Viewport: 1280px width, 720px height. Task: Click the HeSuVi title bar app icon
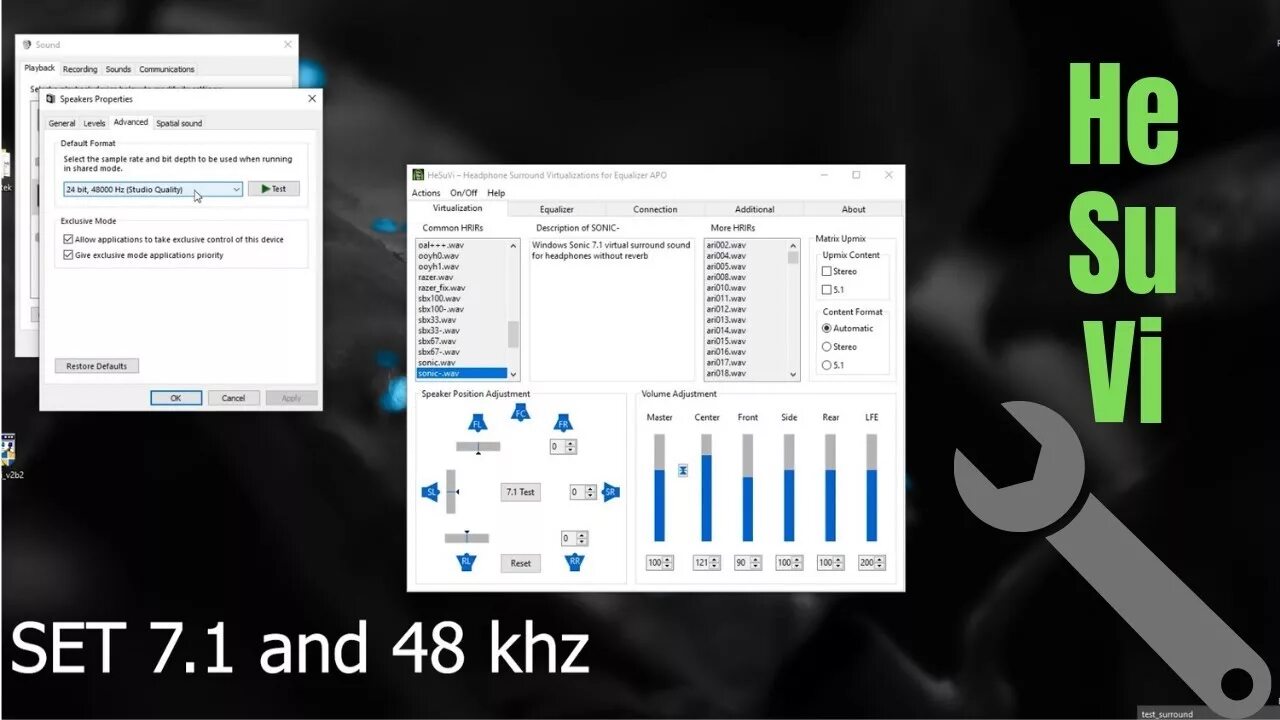[418, 174]
